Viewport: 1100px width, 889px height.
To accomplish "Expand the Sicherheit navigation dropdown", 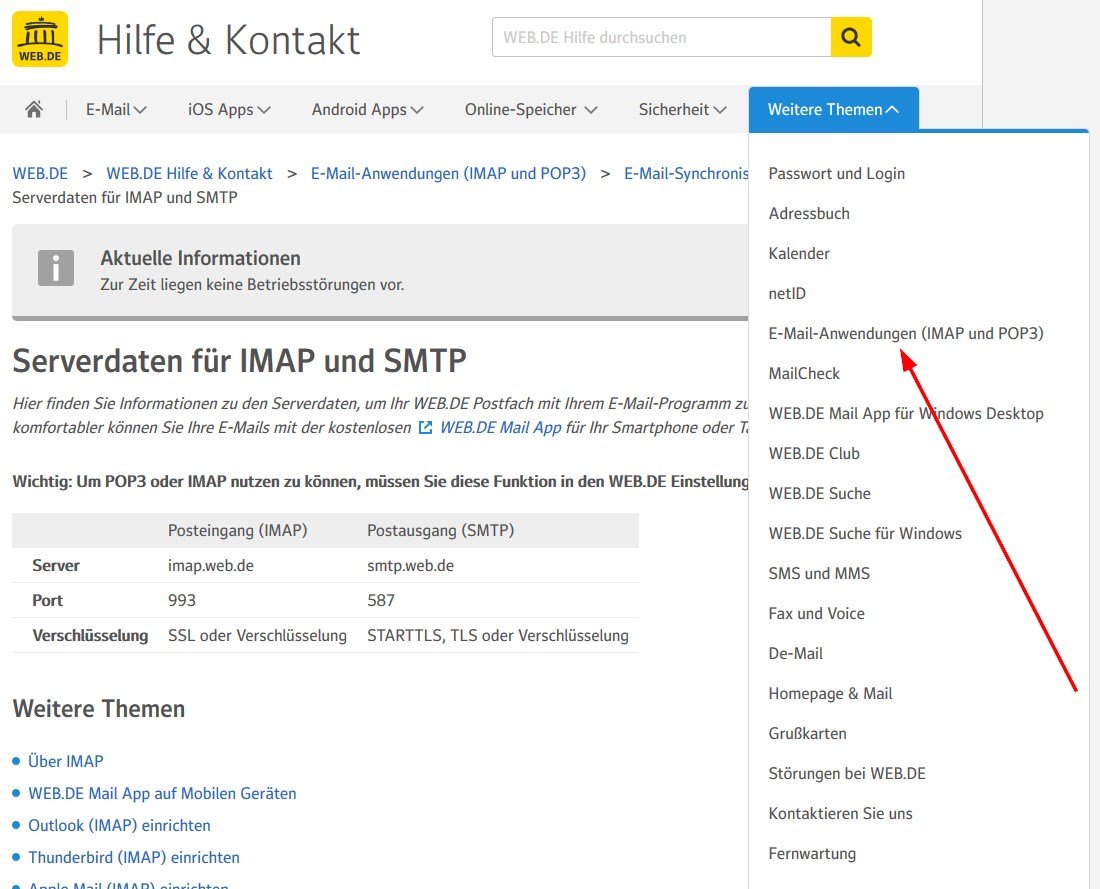I will 682,109.
